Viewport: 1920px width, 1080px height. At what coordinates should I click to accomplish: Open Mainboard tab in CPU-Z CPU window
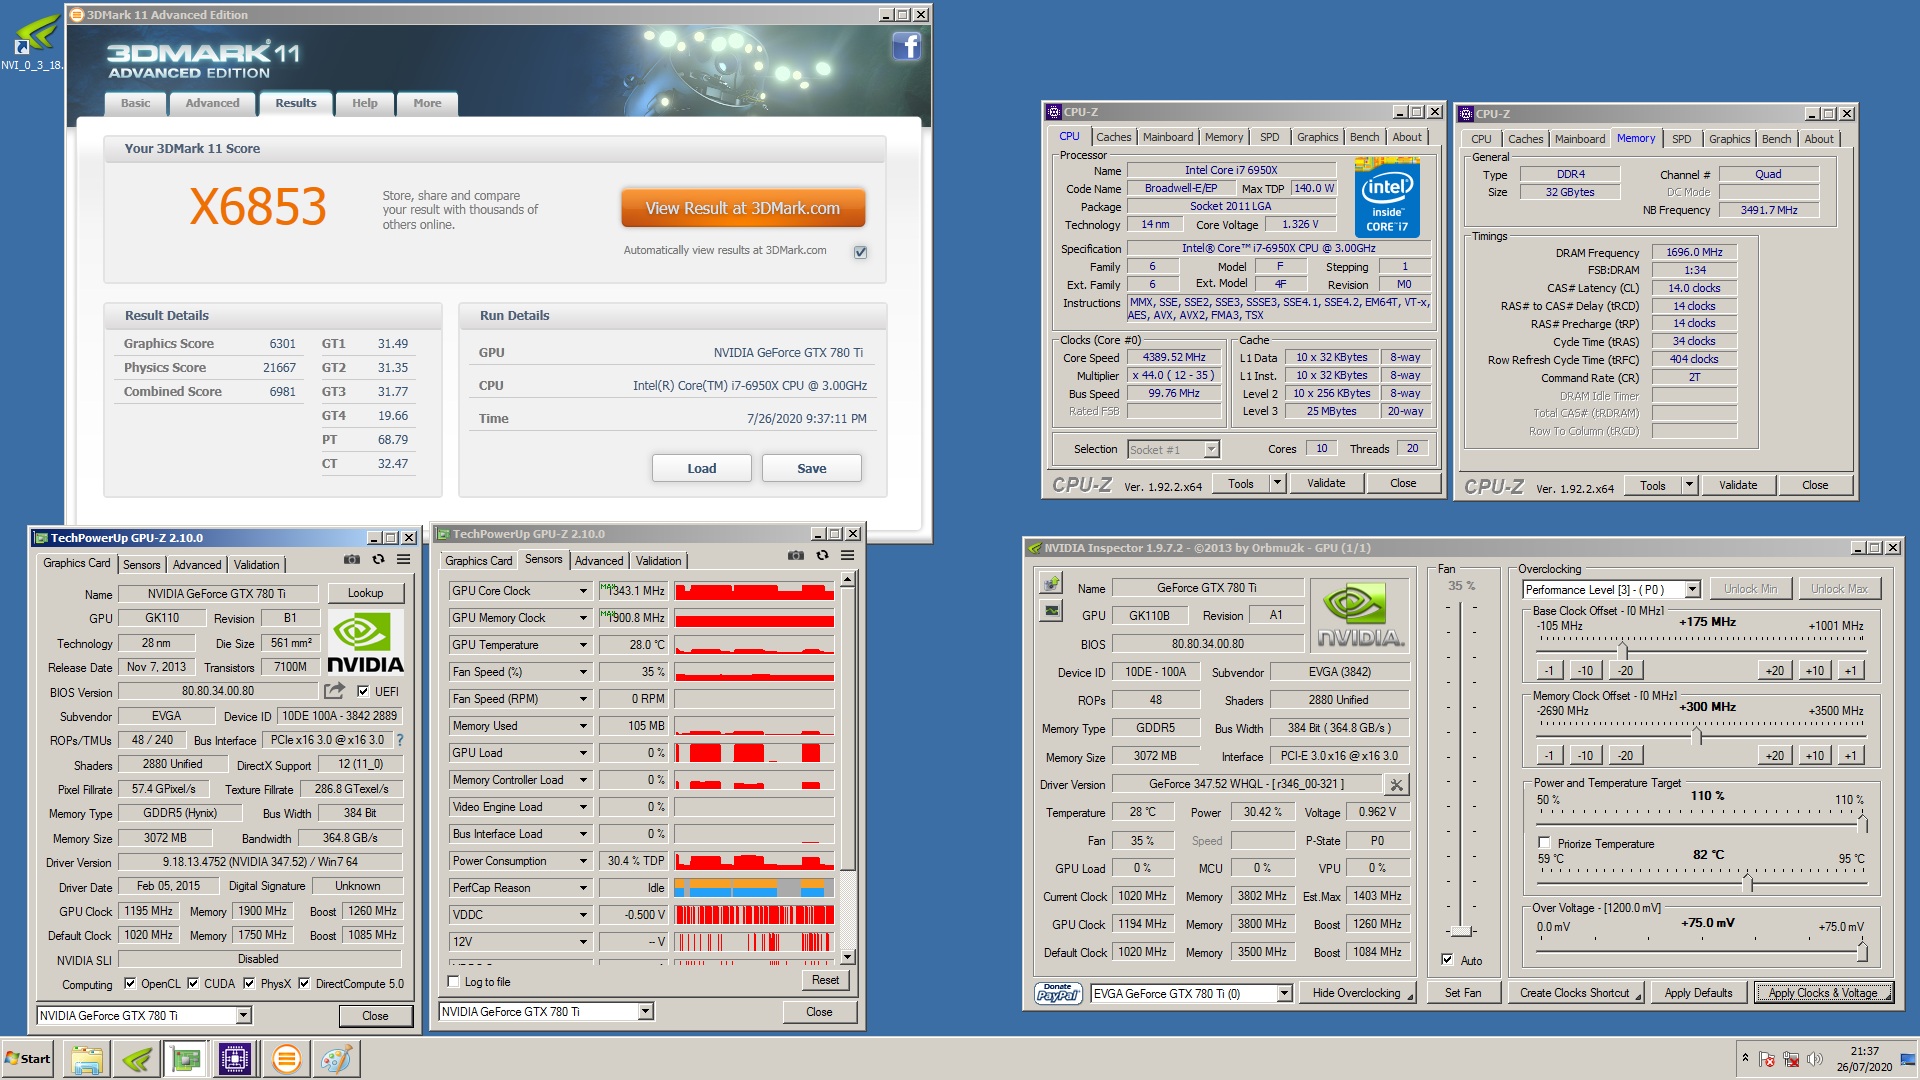click(1168, 137)
